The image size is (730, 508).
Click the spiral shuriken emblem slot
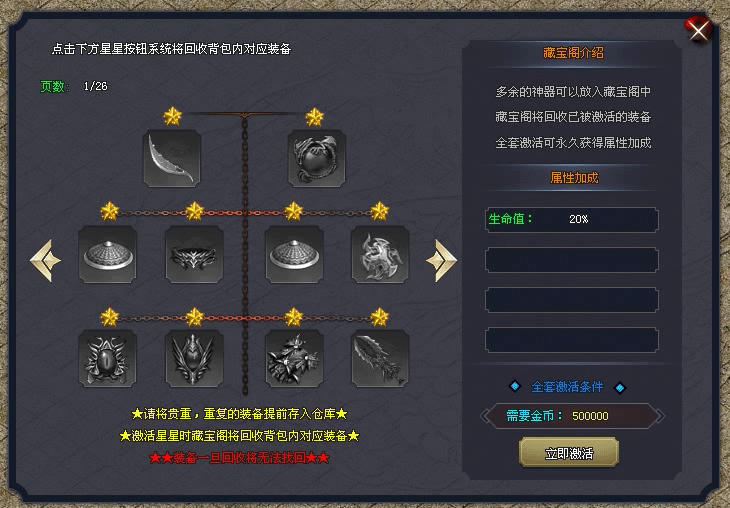coord(380,254)
